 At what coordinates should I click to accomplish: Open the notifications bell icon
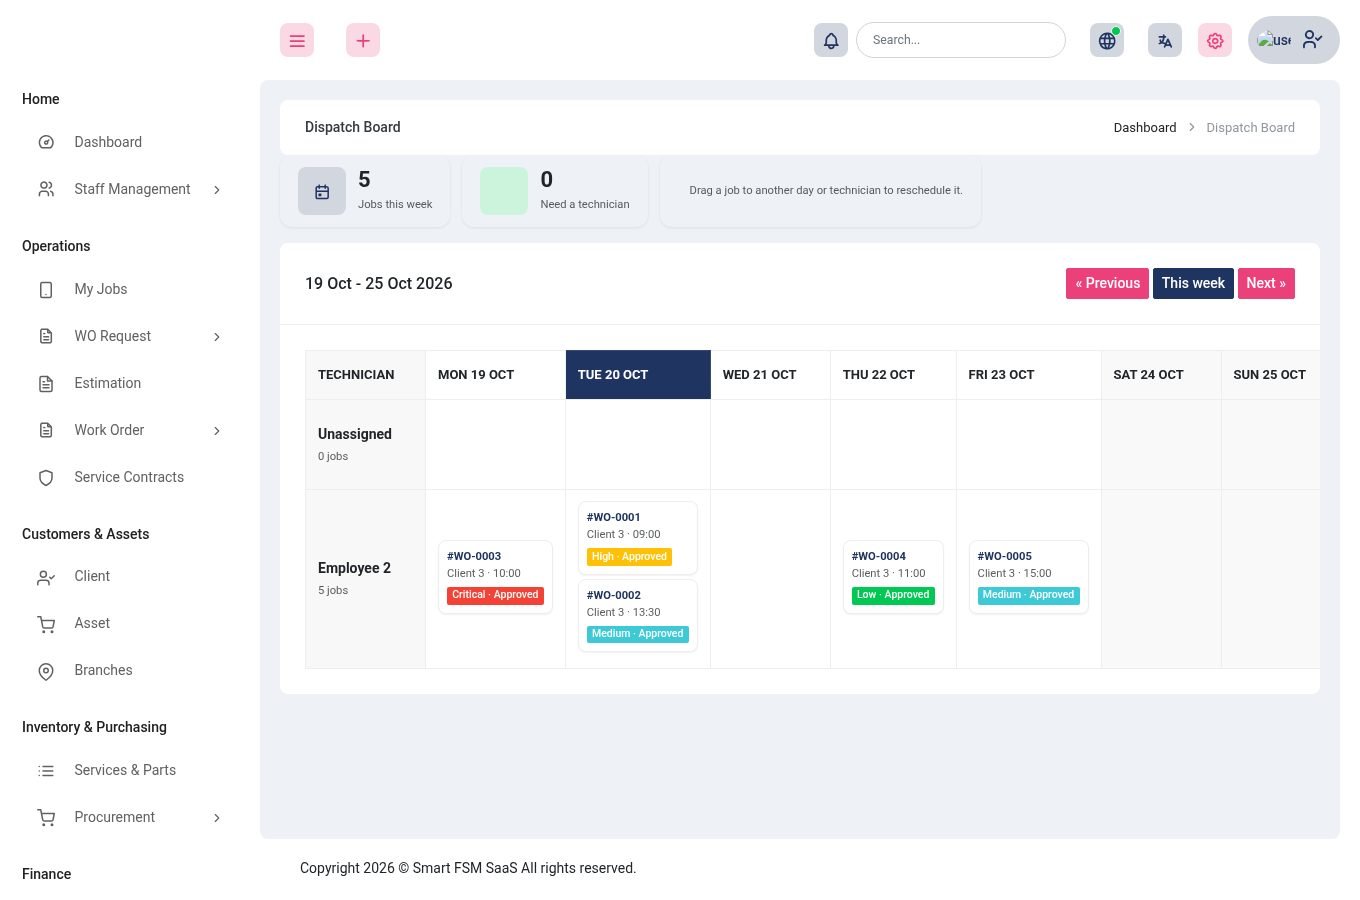pos(831,40)
